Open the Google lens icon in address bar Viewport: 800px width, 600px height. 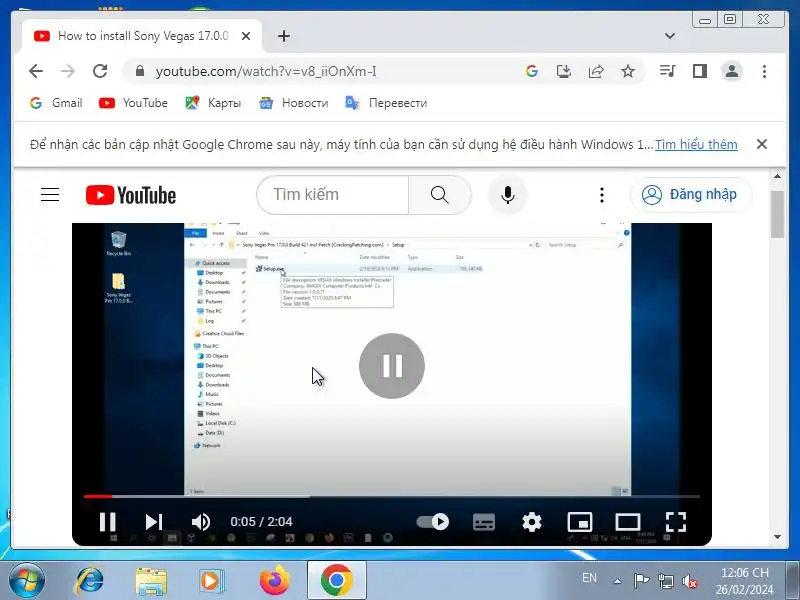532,71
